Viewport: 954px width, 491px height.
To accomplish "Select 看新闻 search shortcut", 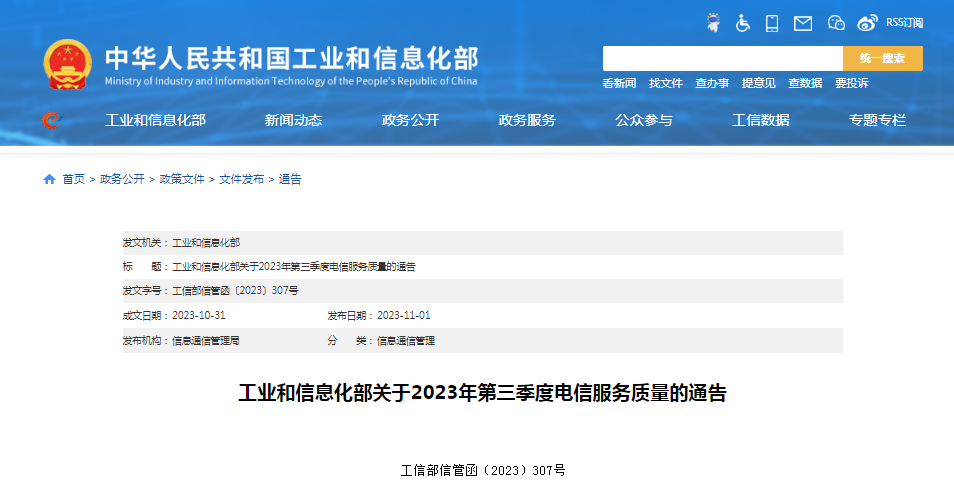I will pos(619,83).
